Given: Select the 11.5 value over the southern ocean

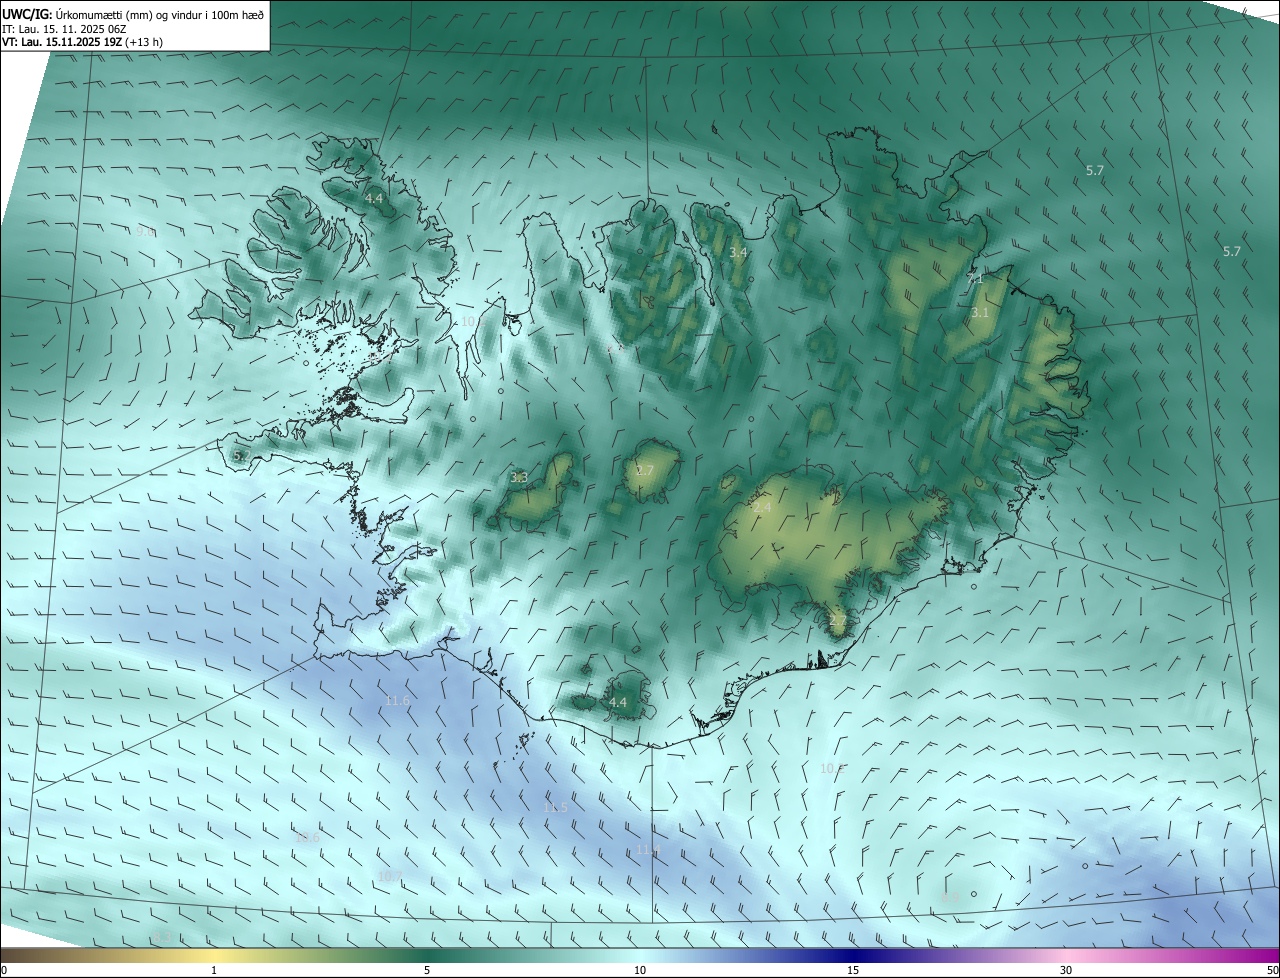Looking at the screenshot, I should click(556, 807).
